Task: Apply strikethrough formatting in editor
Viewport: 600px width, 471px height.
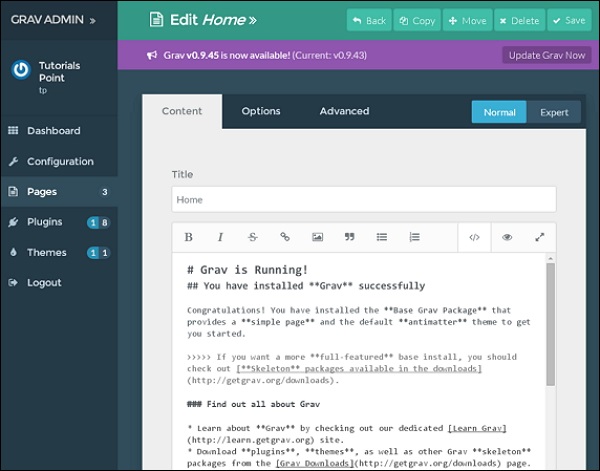Action: coord(252,237)
